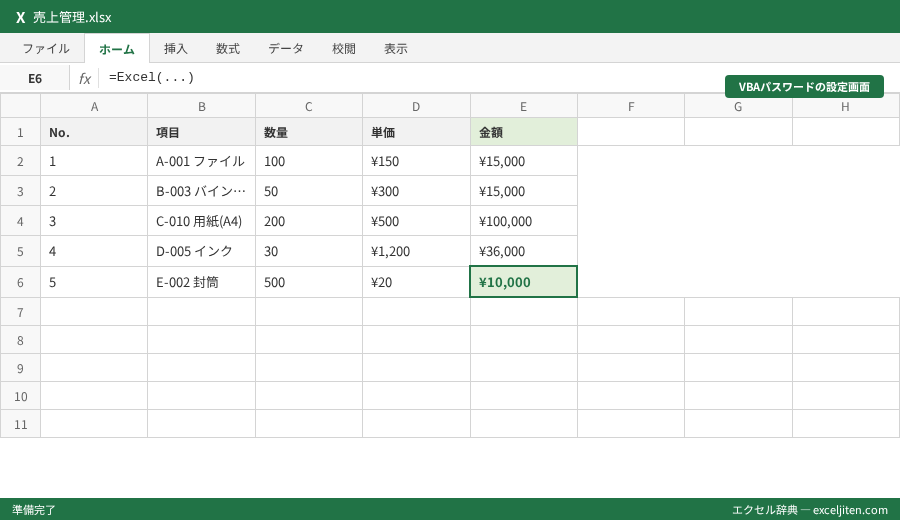900x520 pixels.
Task: Click the Excel X logo icon
Action: (21, 17)
